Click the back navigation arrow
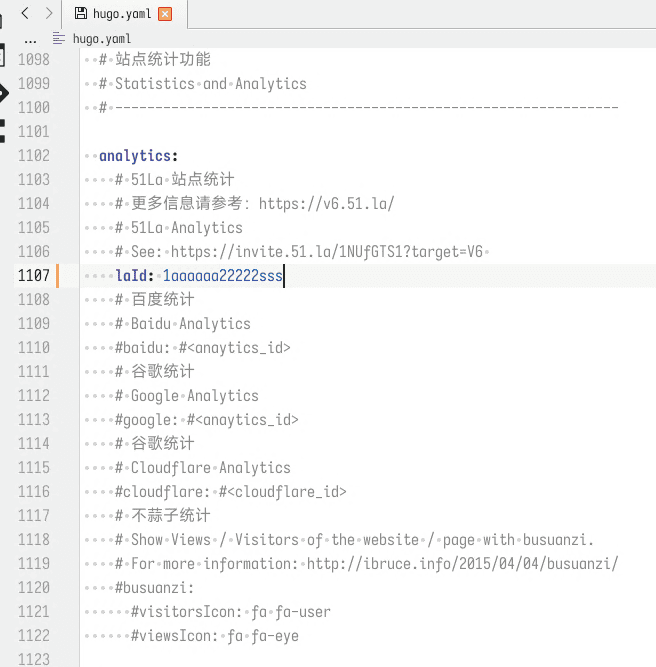The image size is (656, 667). (25, 13)
